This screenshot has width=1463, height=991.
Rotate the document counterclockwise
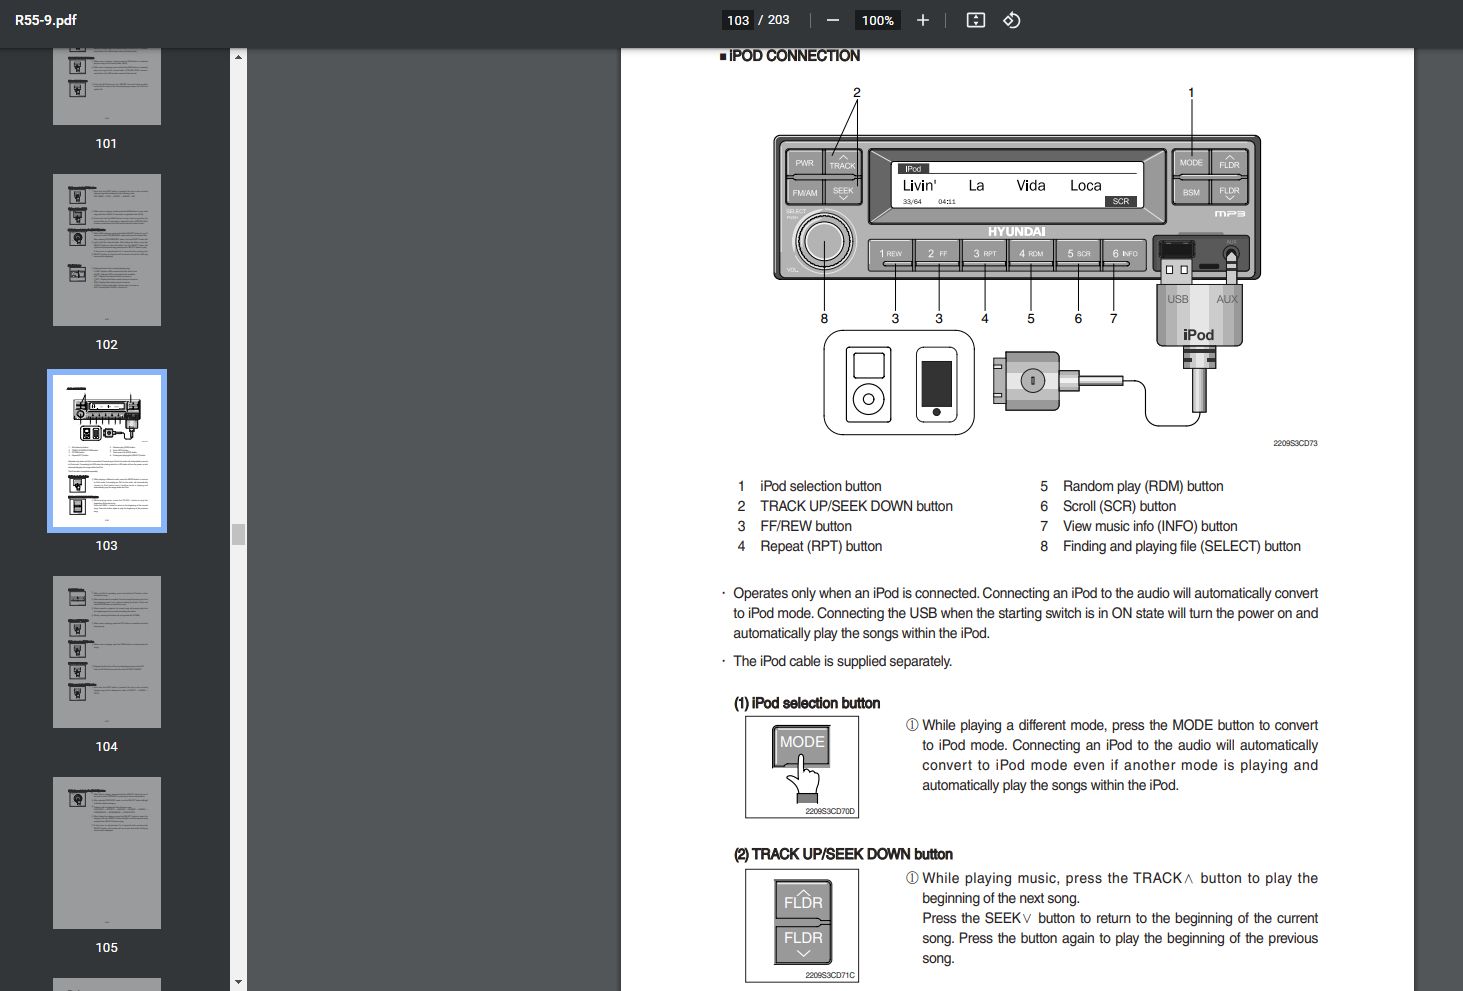click(1011, 19)
